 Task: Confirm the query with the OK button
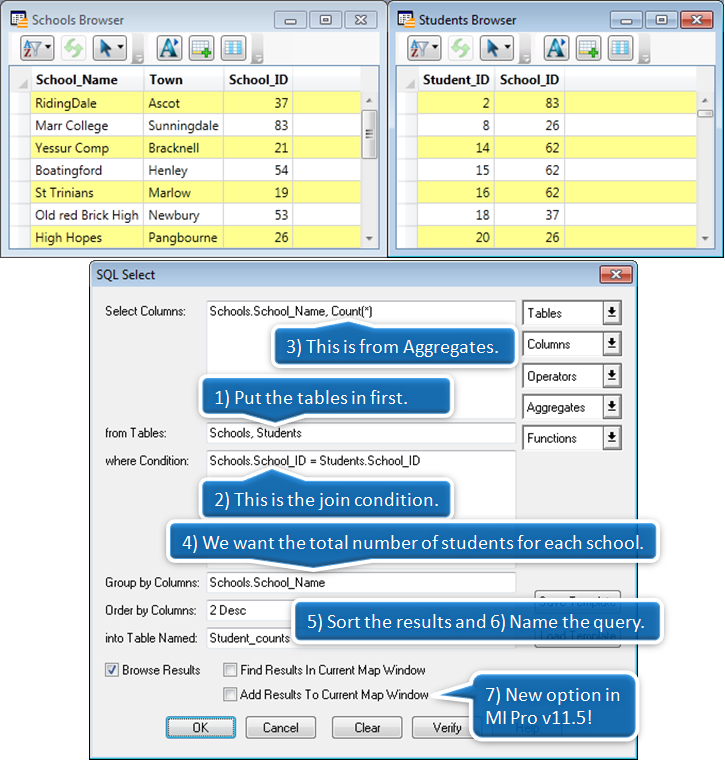pyautogui.click(x=201, y=727)
